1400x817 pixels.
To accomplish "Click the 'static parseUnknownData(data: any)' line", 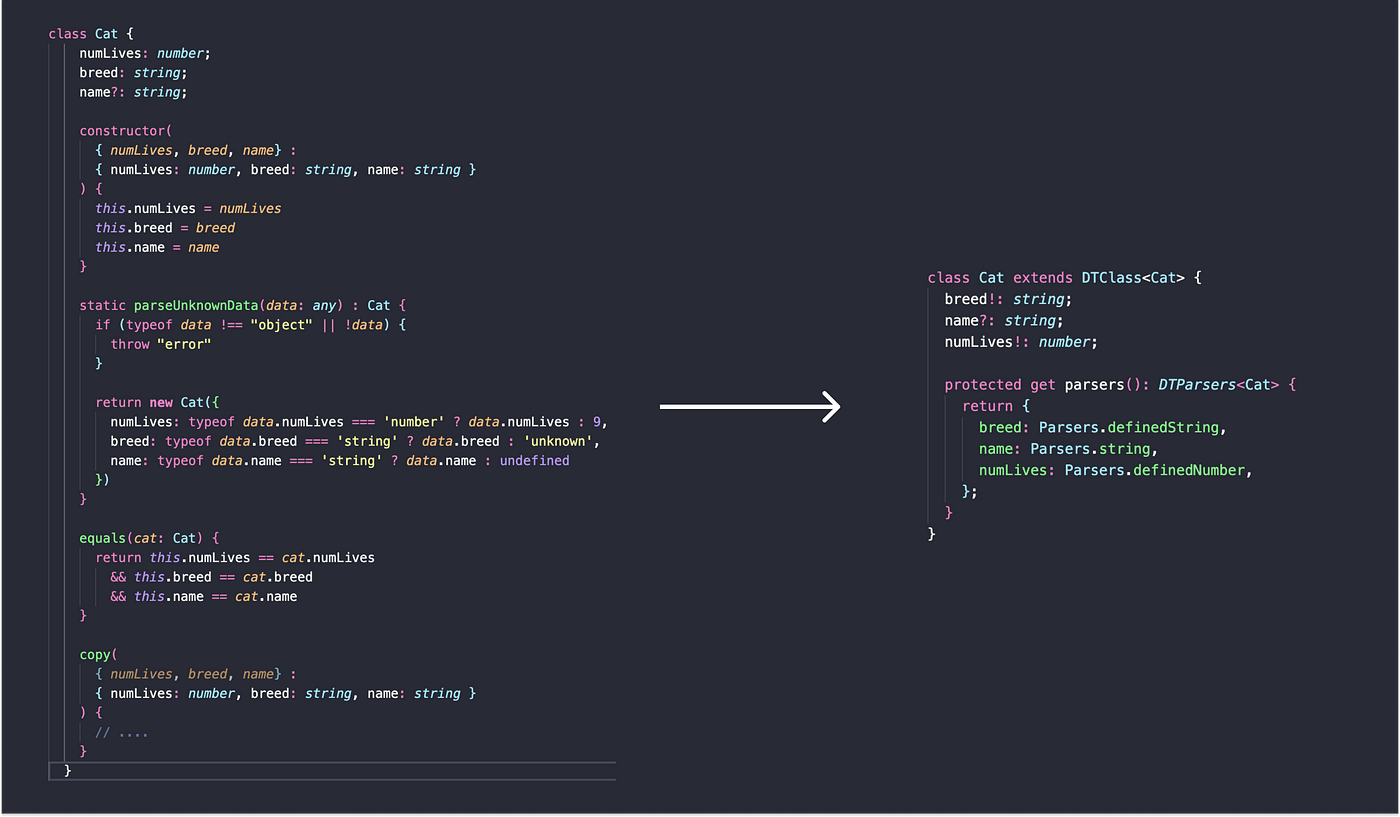I will (243, 305).
